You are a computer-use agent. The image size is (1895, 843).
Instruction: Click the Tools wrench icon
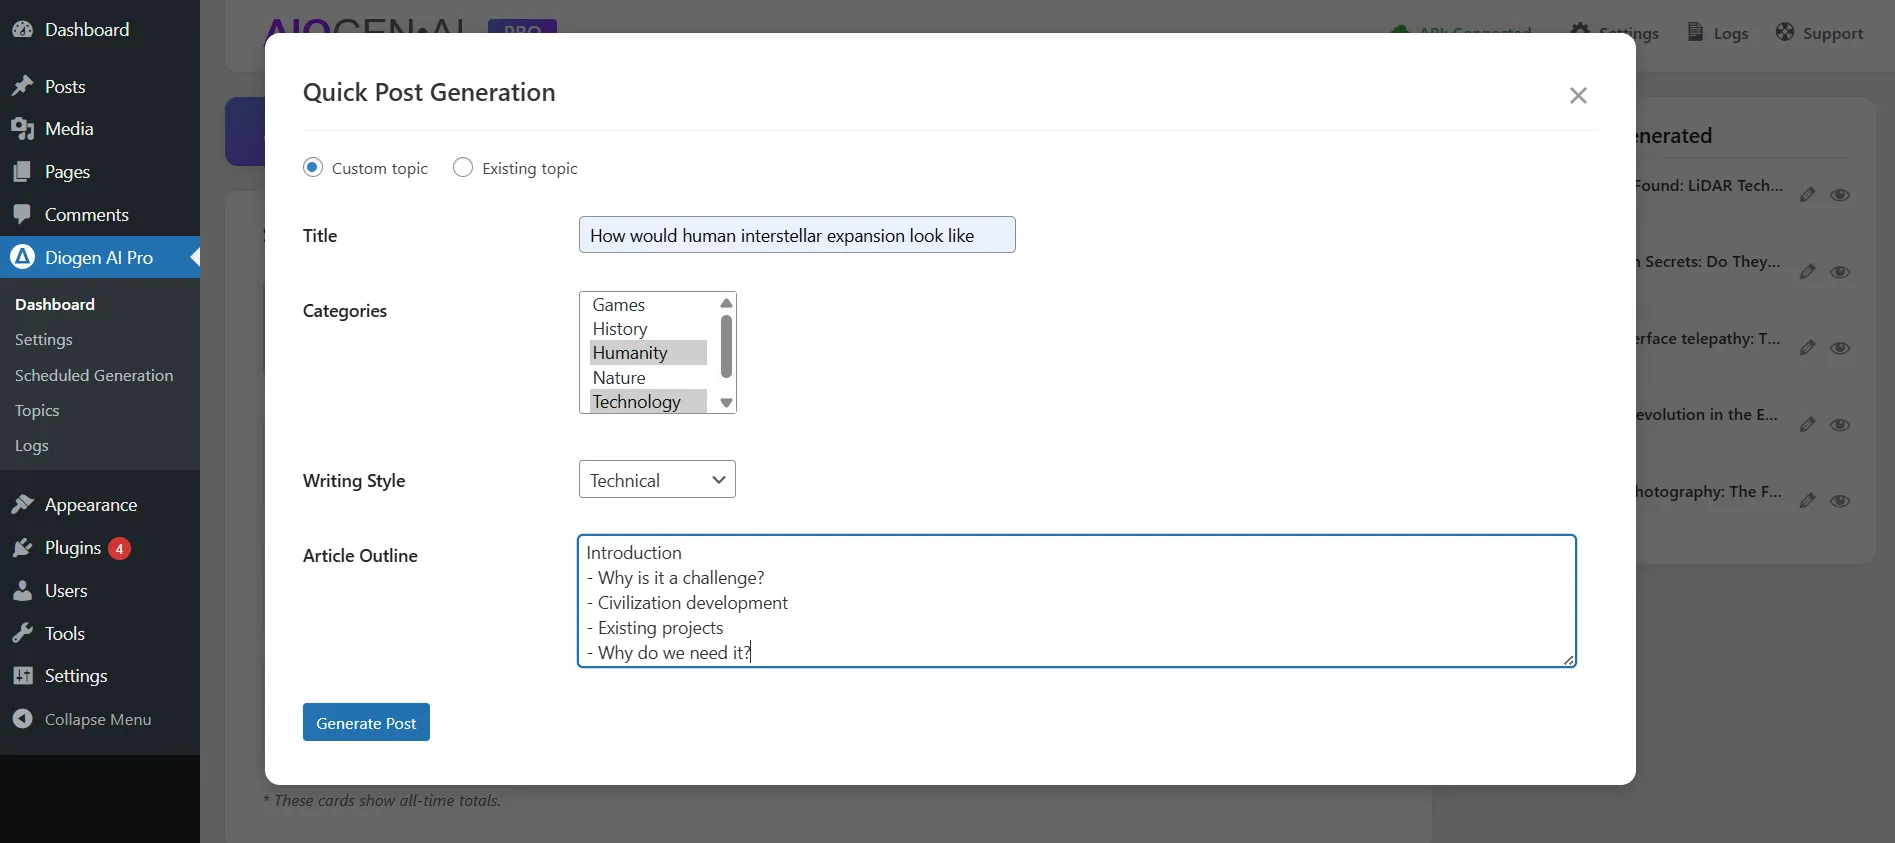22,634
